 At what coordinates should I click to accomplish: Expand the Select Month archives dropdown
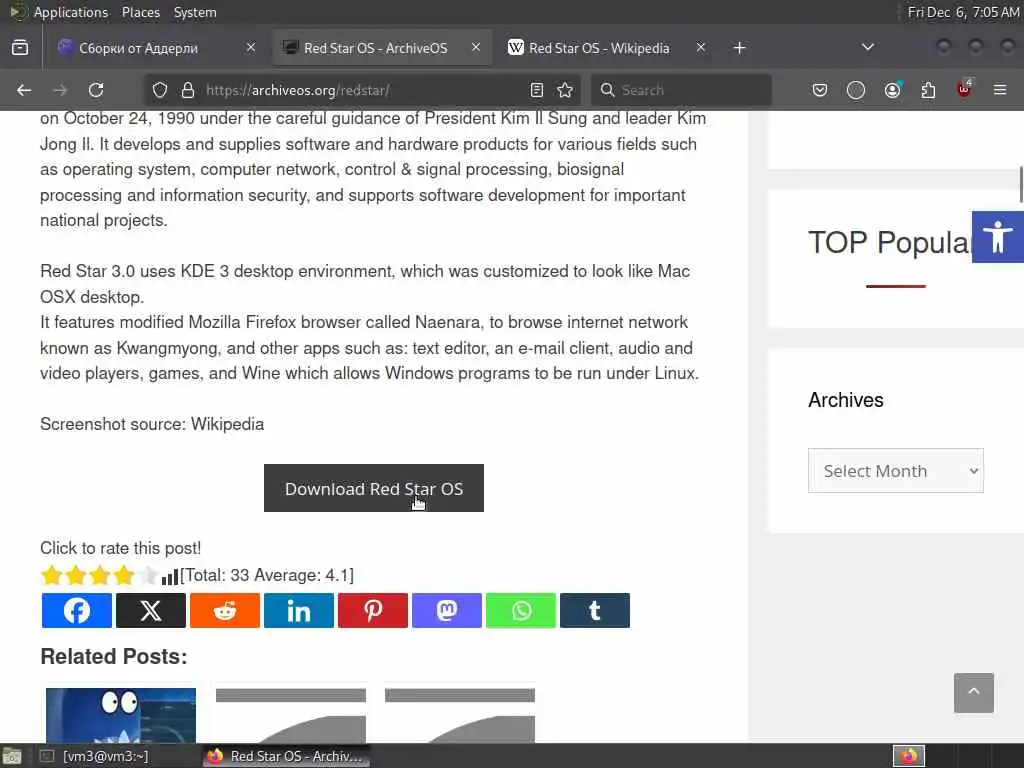(x=895, y=470)
